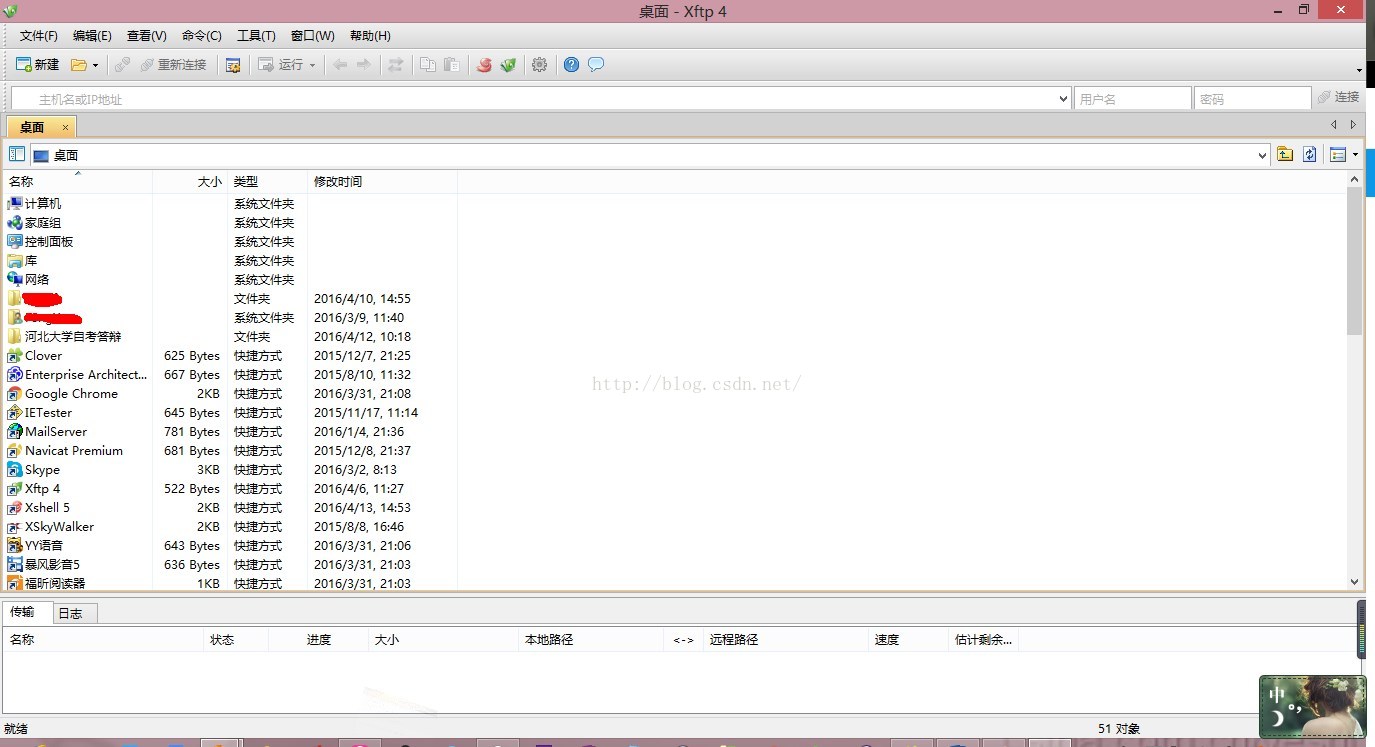
Task: Open the 工具(T) menu
Action: [256, 36]
